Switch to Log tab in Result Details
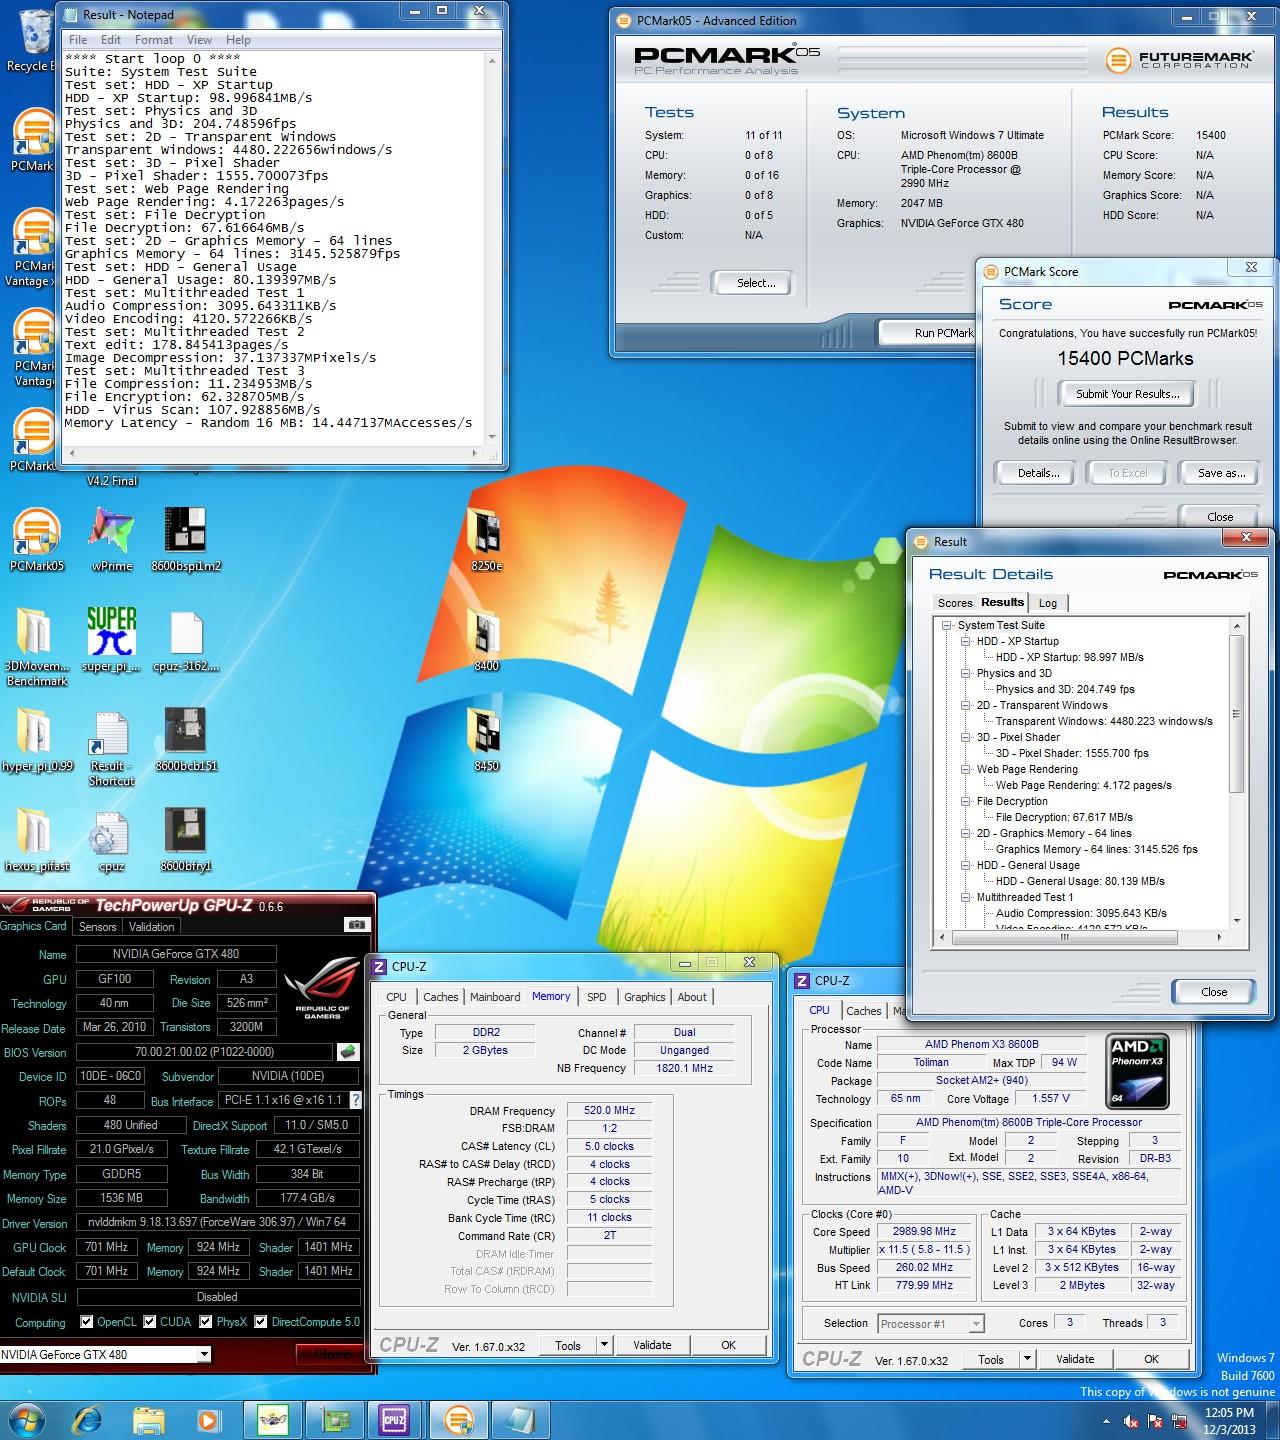1280x1440 pixels. click(1048, 603)
